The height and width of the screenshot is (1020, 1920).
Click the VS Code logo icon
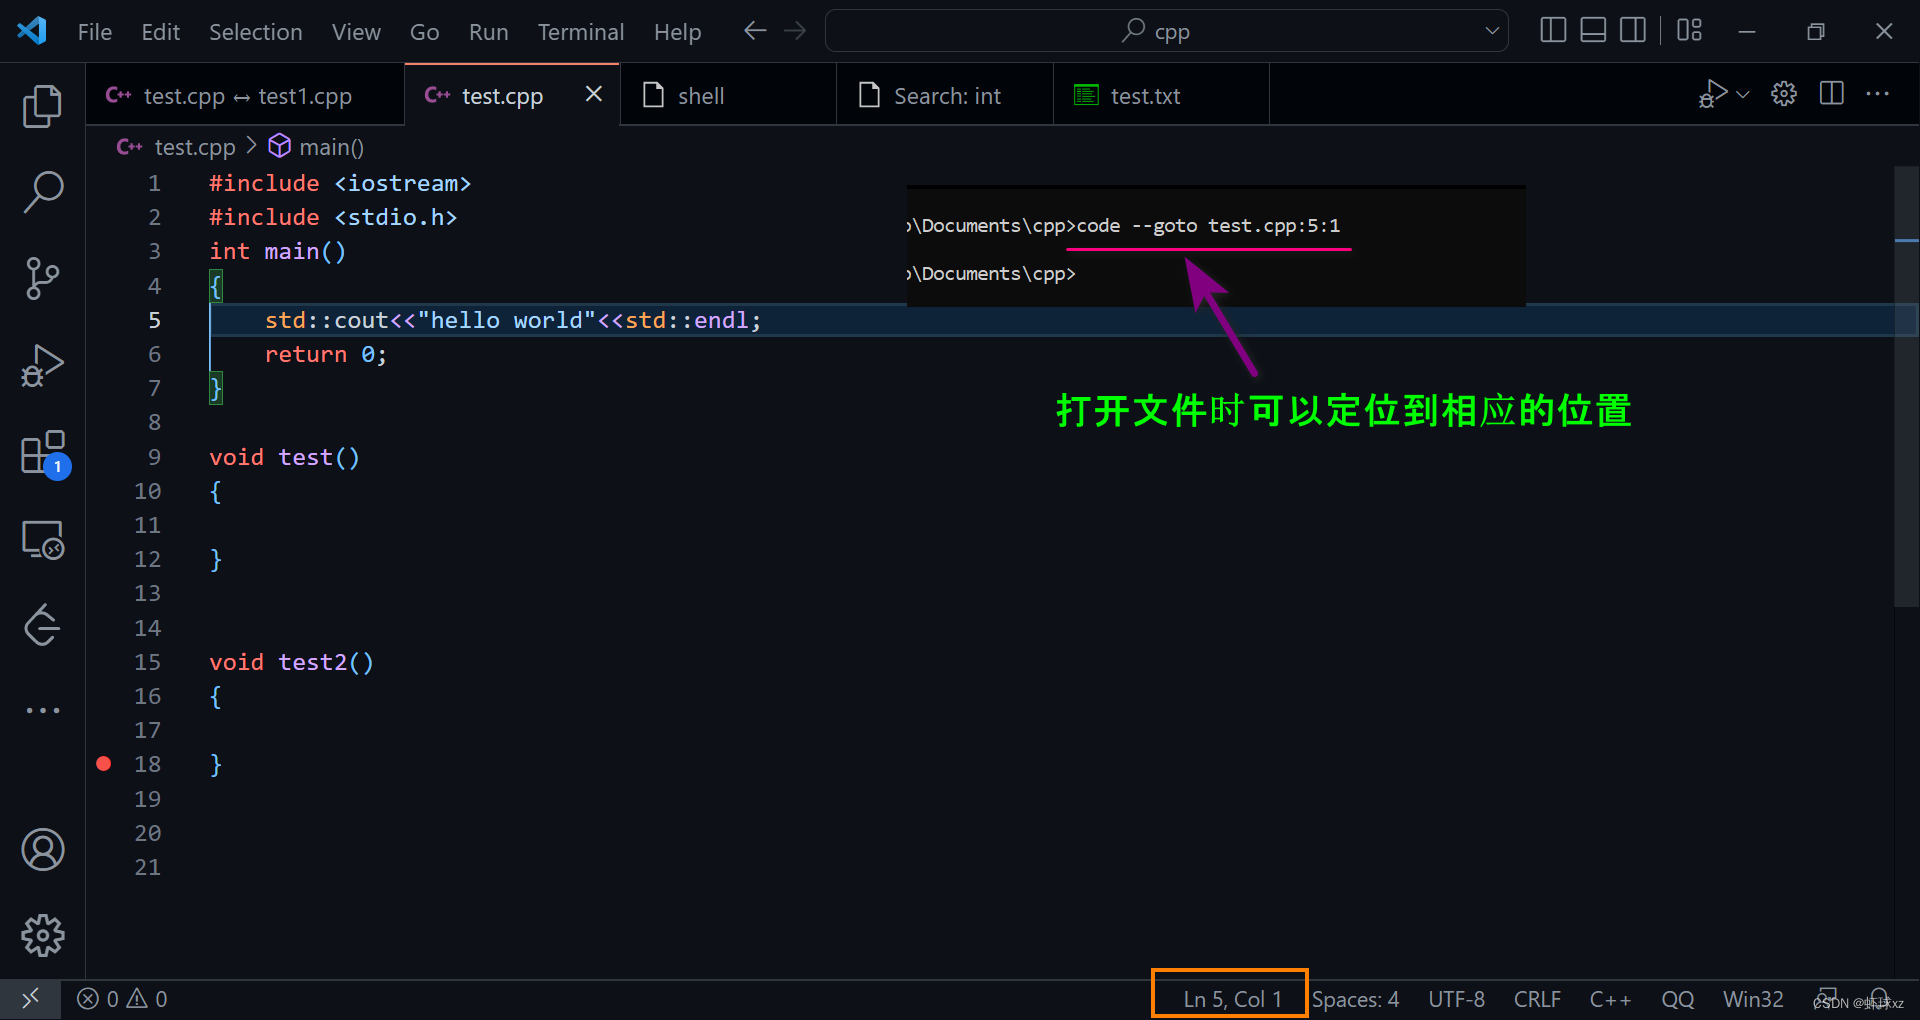[32, 31]
